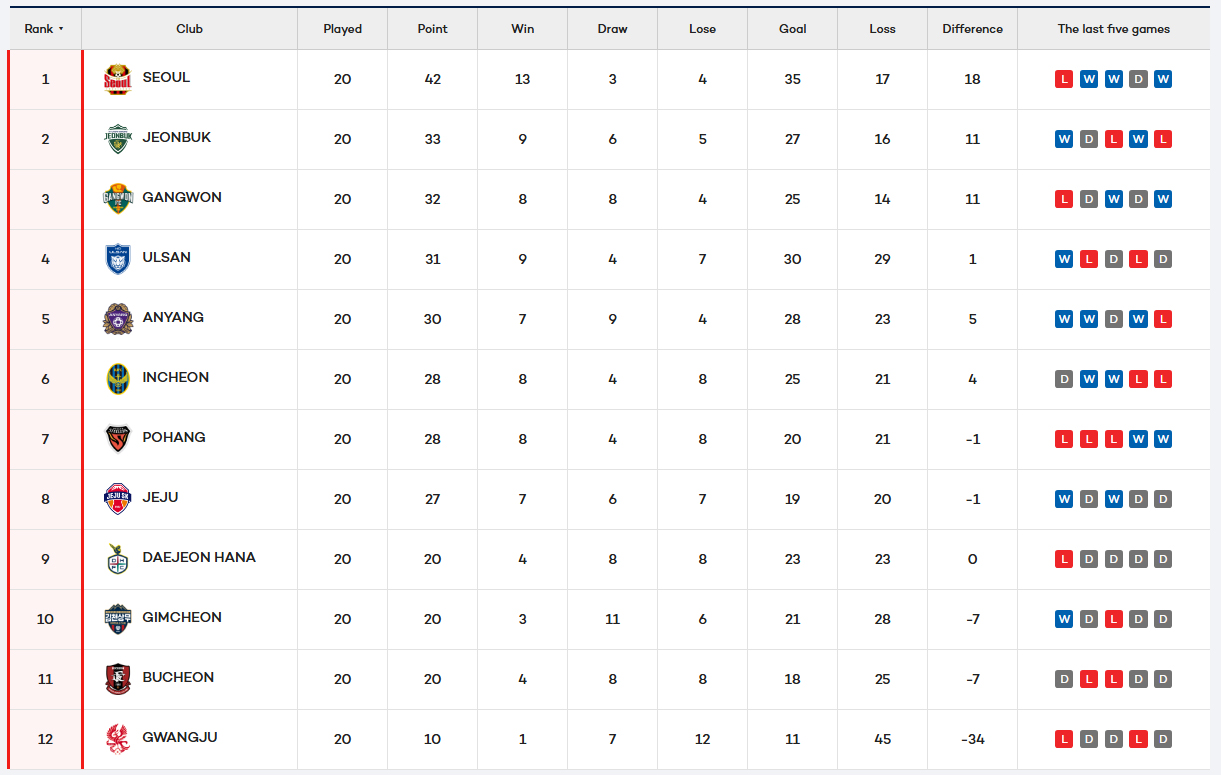Sort table by Rank column arrow

coord(61,29)
